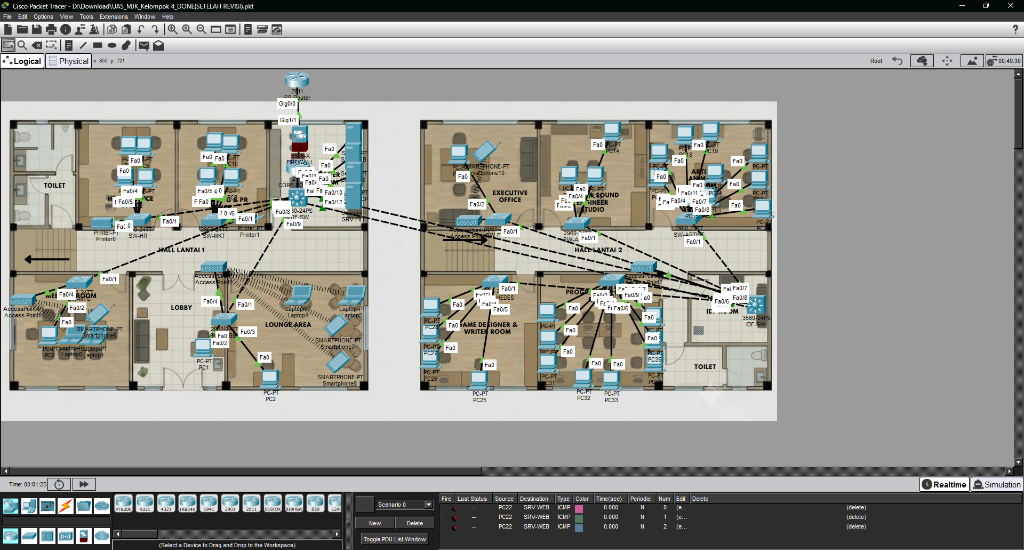
Task: Print the workspace with printer icon
Action: pos(51,29)
